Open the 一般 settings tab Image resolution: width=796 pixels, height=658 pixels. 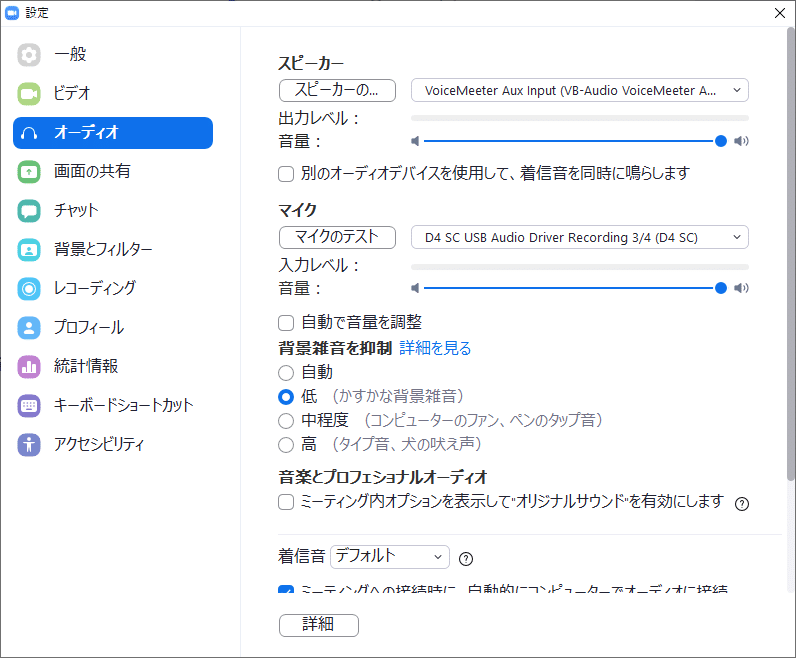[113, 55]
